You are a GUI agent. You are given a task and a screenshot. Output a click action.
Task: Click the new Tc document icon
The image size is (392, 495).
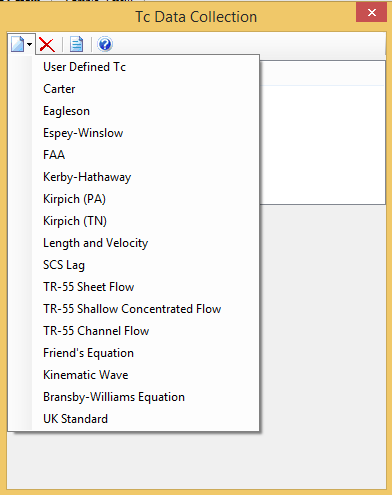pos(17,44)
